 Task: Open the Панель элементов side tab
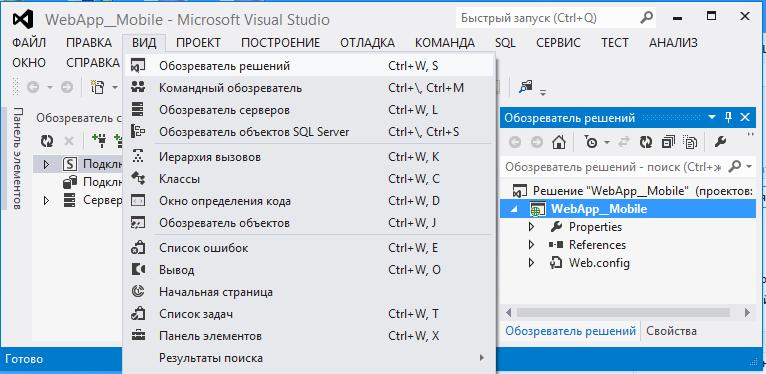pyautogui.click(x=17, y=158)
